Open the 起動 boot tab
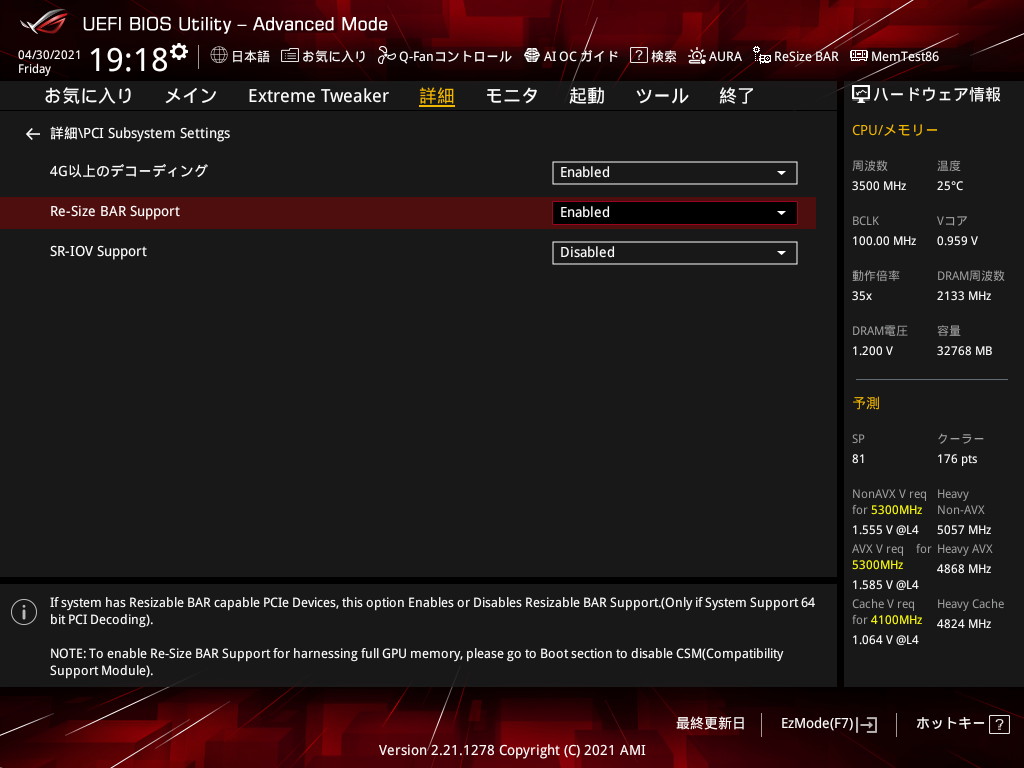This screenshot has width=1024, height=768. click(x=586, y=96)
